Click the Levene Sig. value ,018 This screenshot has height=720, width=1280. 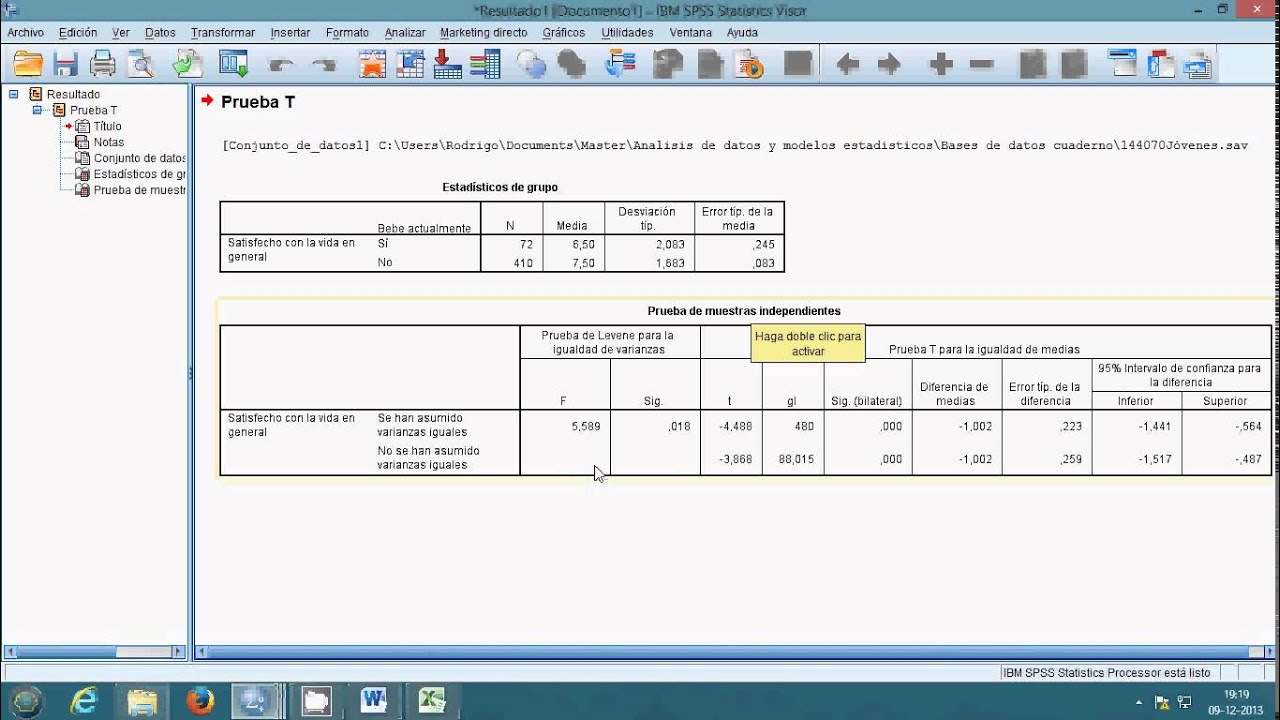point(679,426)
